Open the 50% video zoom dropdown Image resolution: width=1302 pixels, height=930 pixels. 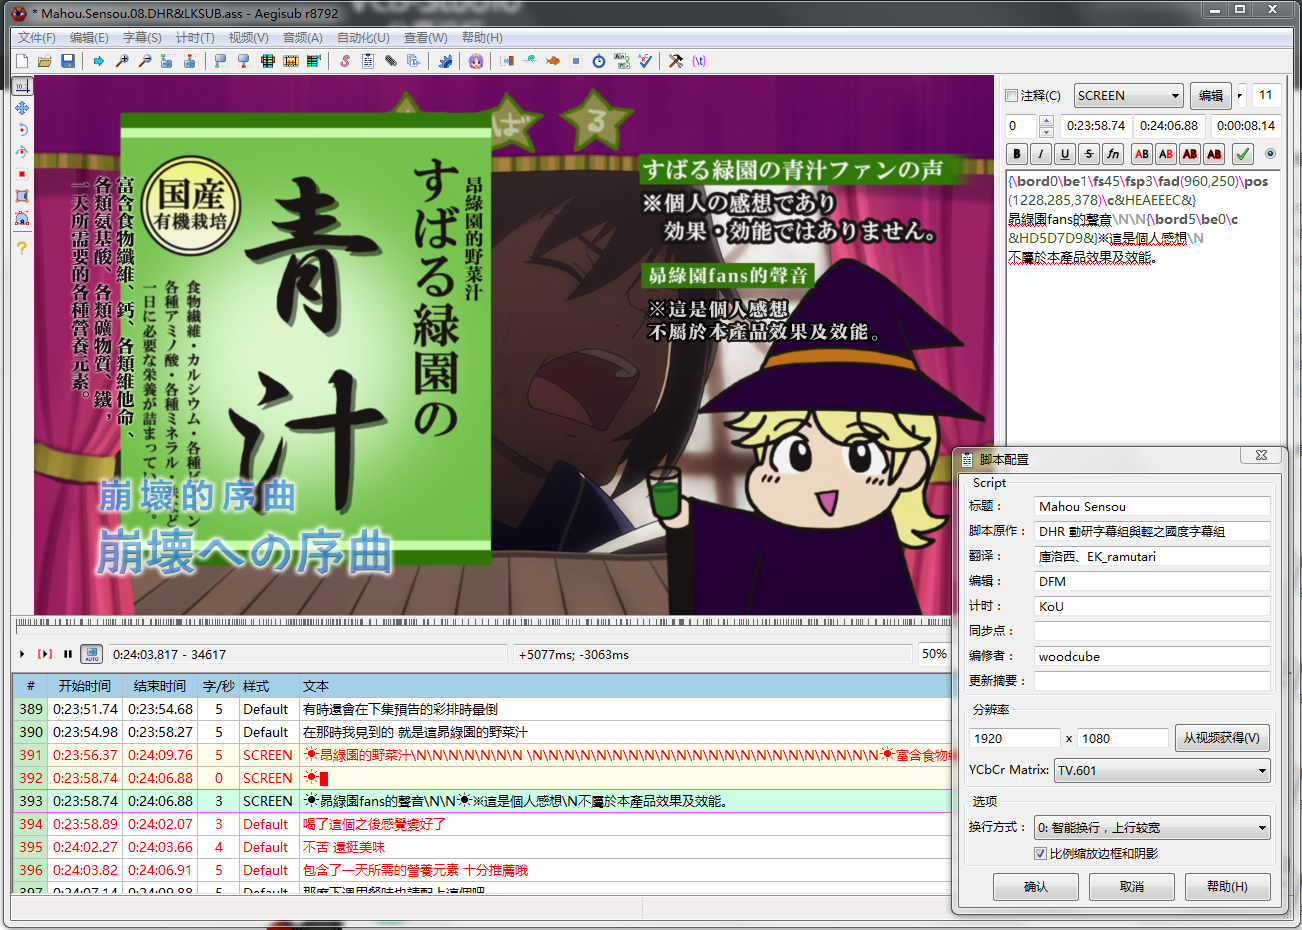936,654
